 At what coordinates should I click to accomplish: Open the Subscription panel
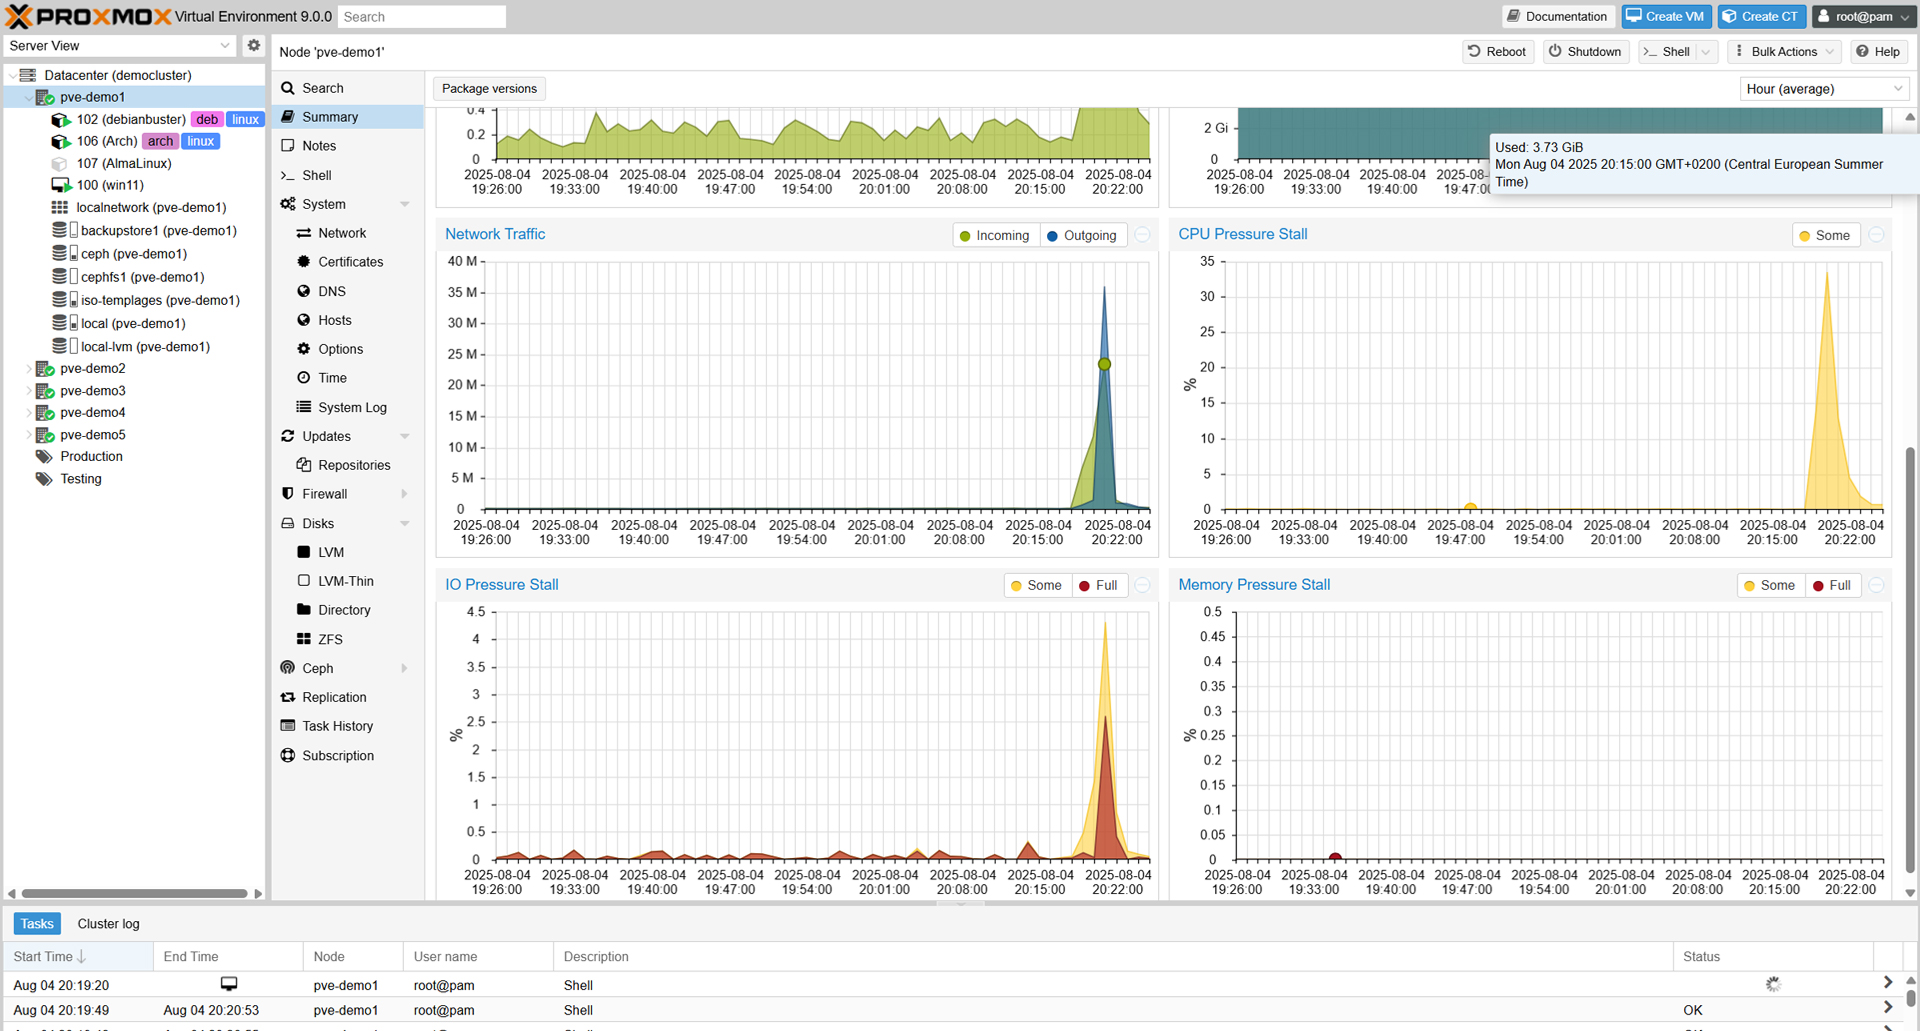tap(338, 755)
